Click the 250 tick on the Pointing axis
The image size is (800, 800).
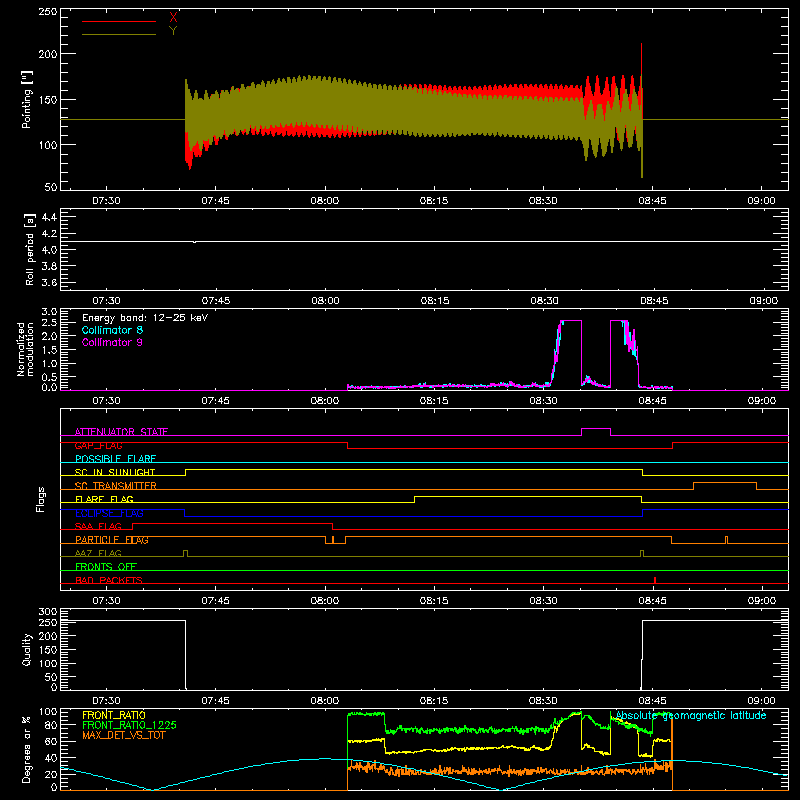[x=47, y=12]
